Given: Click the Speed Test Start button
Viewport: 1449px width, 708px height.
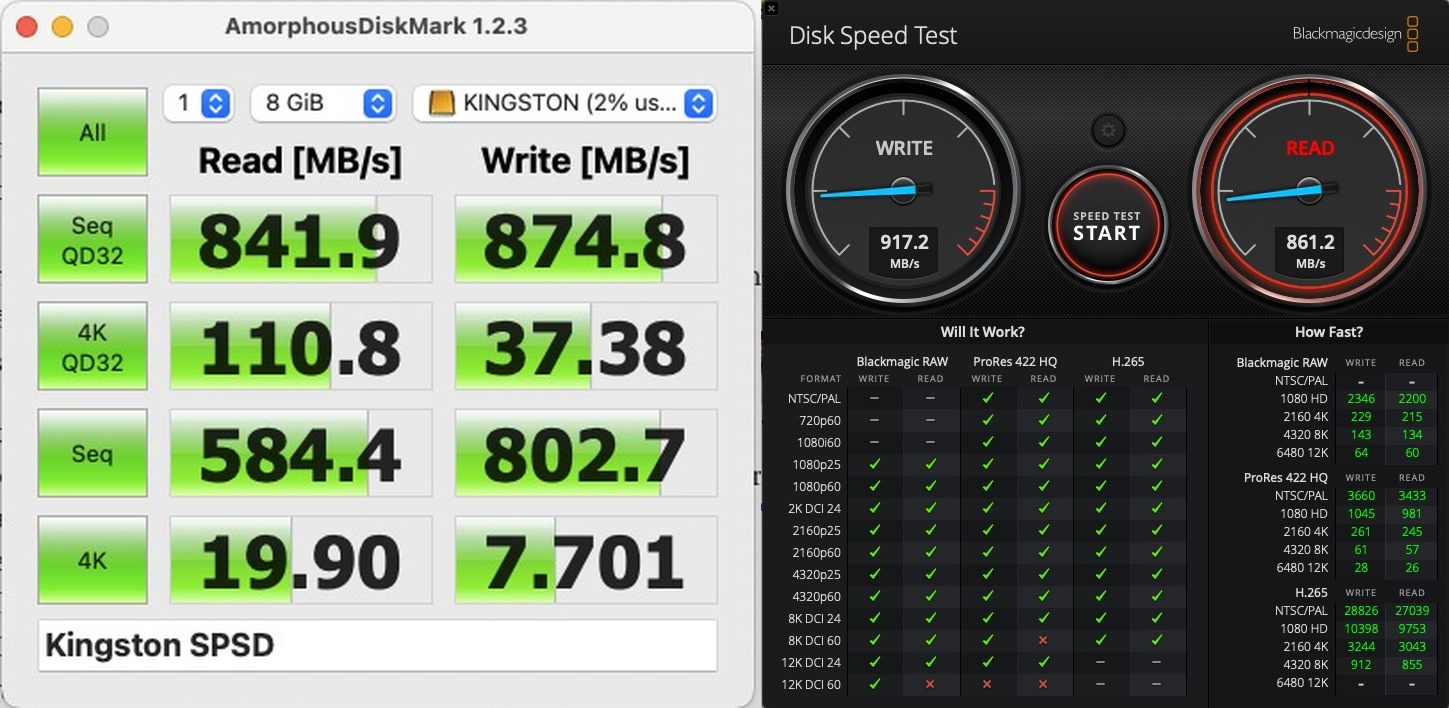Looking at the screenshot, I should 1106,225.
